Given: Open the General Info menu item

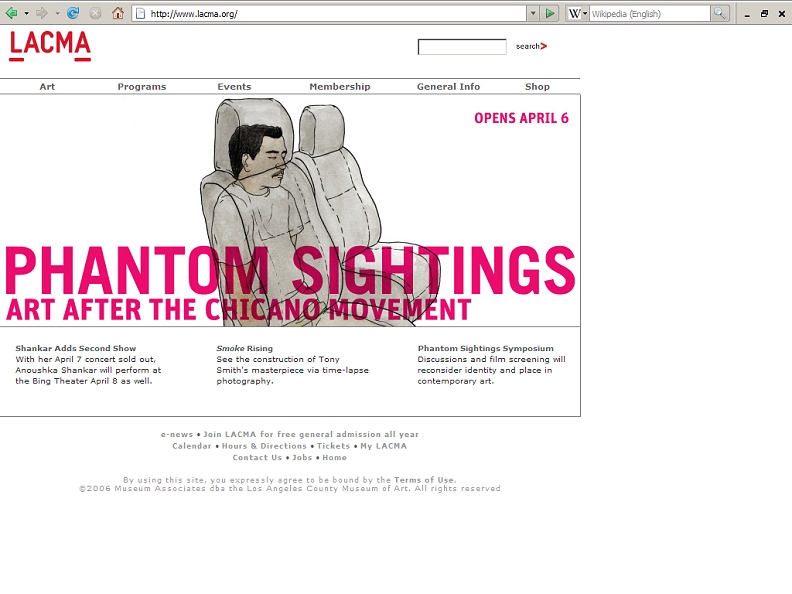Looking at the screenshot, I should pos(449,86).
